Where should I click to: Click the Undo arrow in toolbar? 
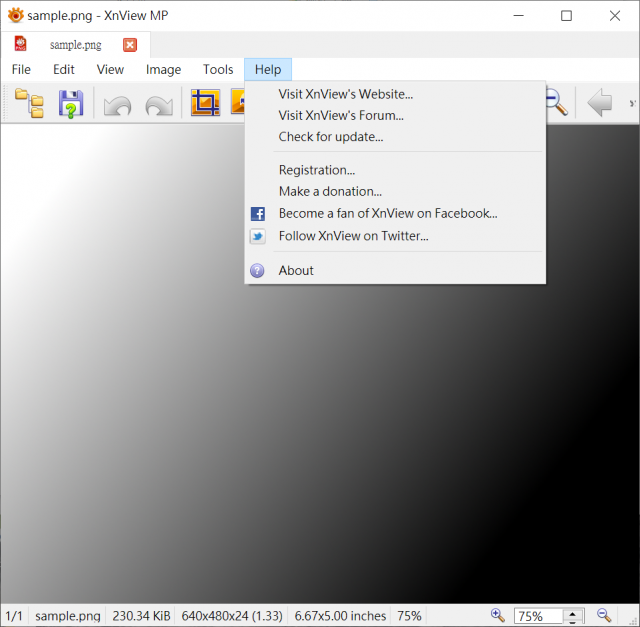pyautogui.click(x=118, y=105)
